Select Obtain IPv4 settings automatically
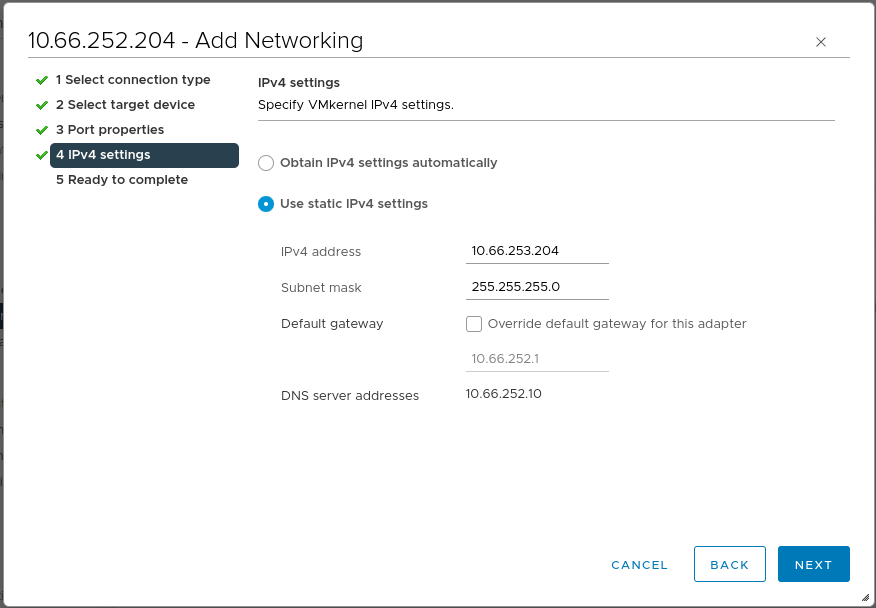The image size is (876, 608). point(265,162)
